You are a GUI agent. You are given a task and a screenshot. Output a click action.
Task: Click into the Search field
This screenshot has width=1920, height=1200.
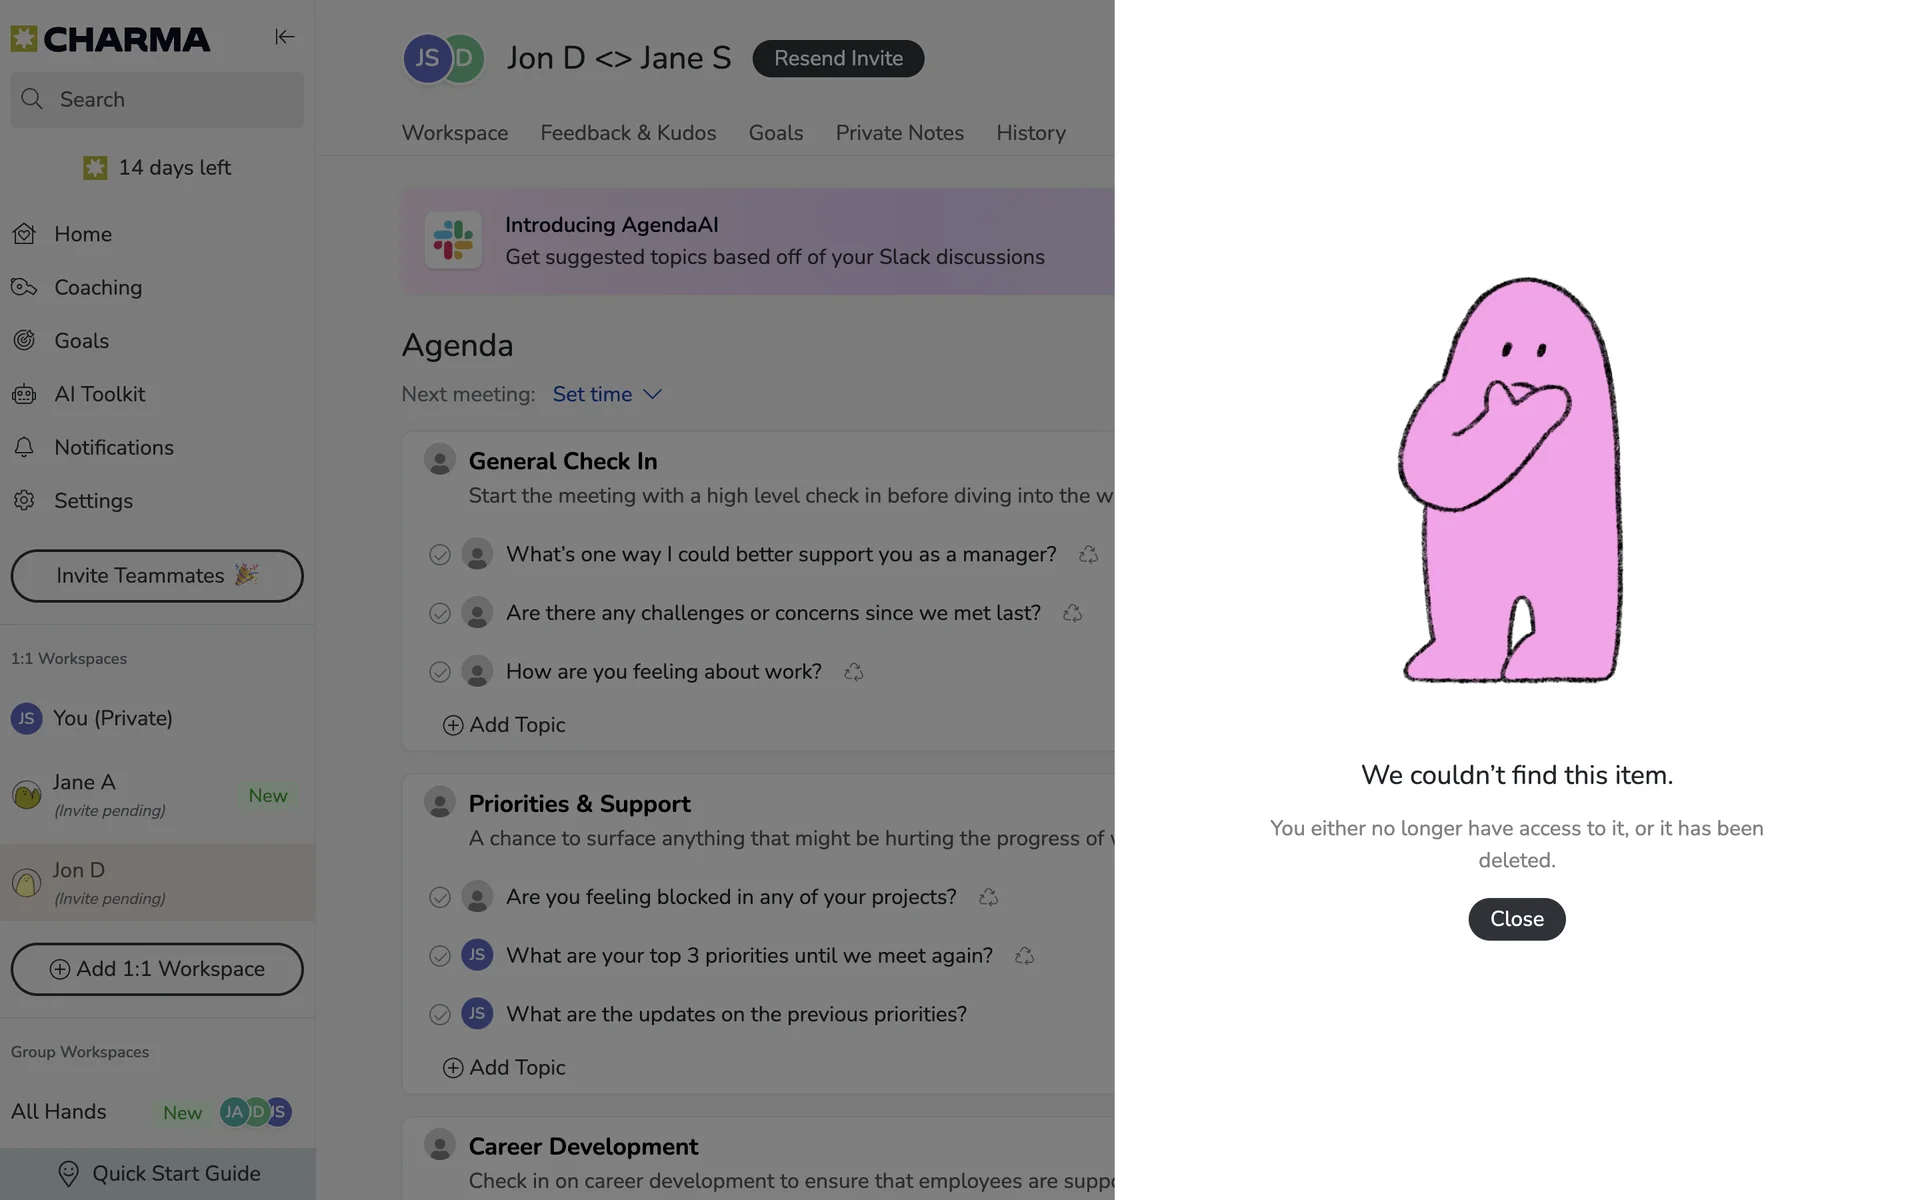click(x=157, y=99)
